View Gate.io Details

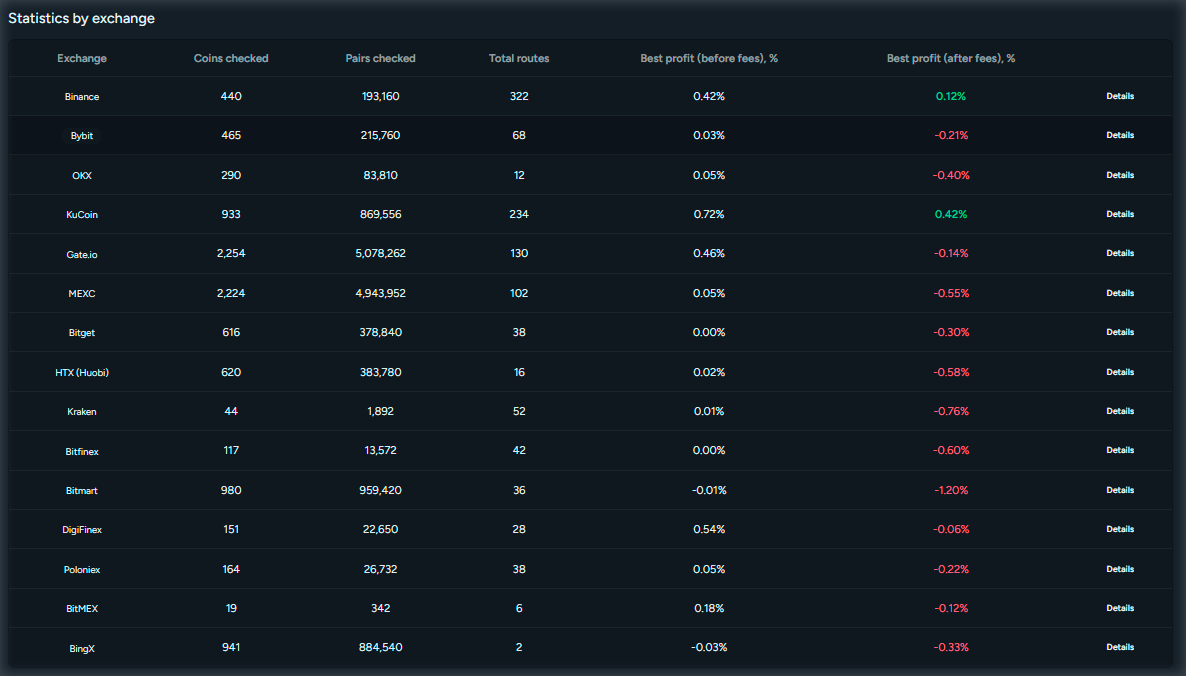1120,253
